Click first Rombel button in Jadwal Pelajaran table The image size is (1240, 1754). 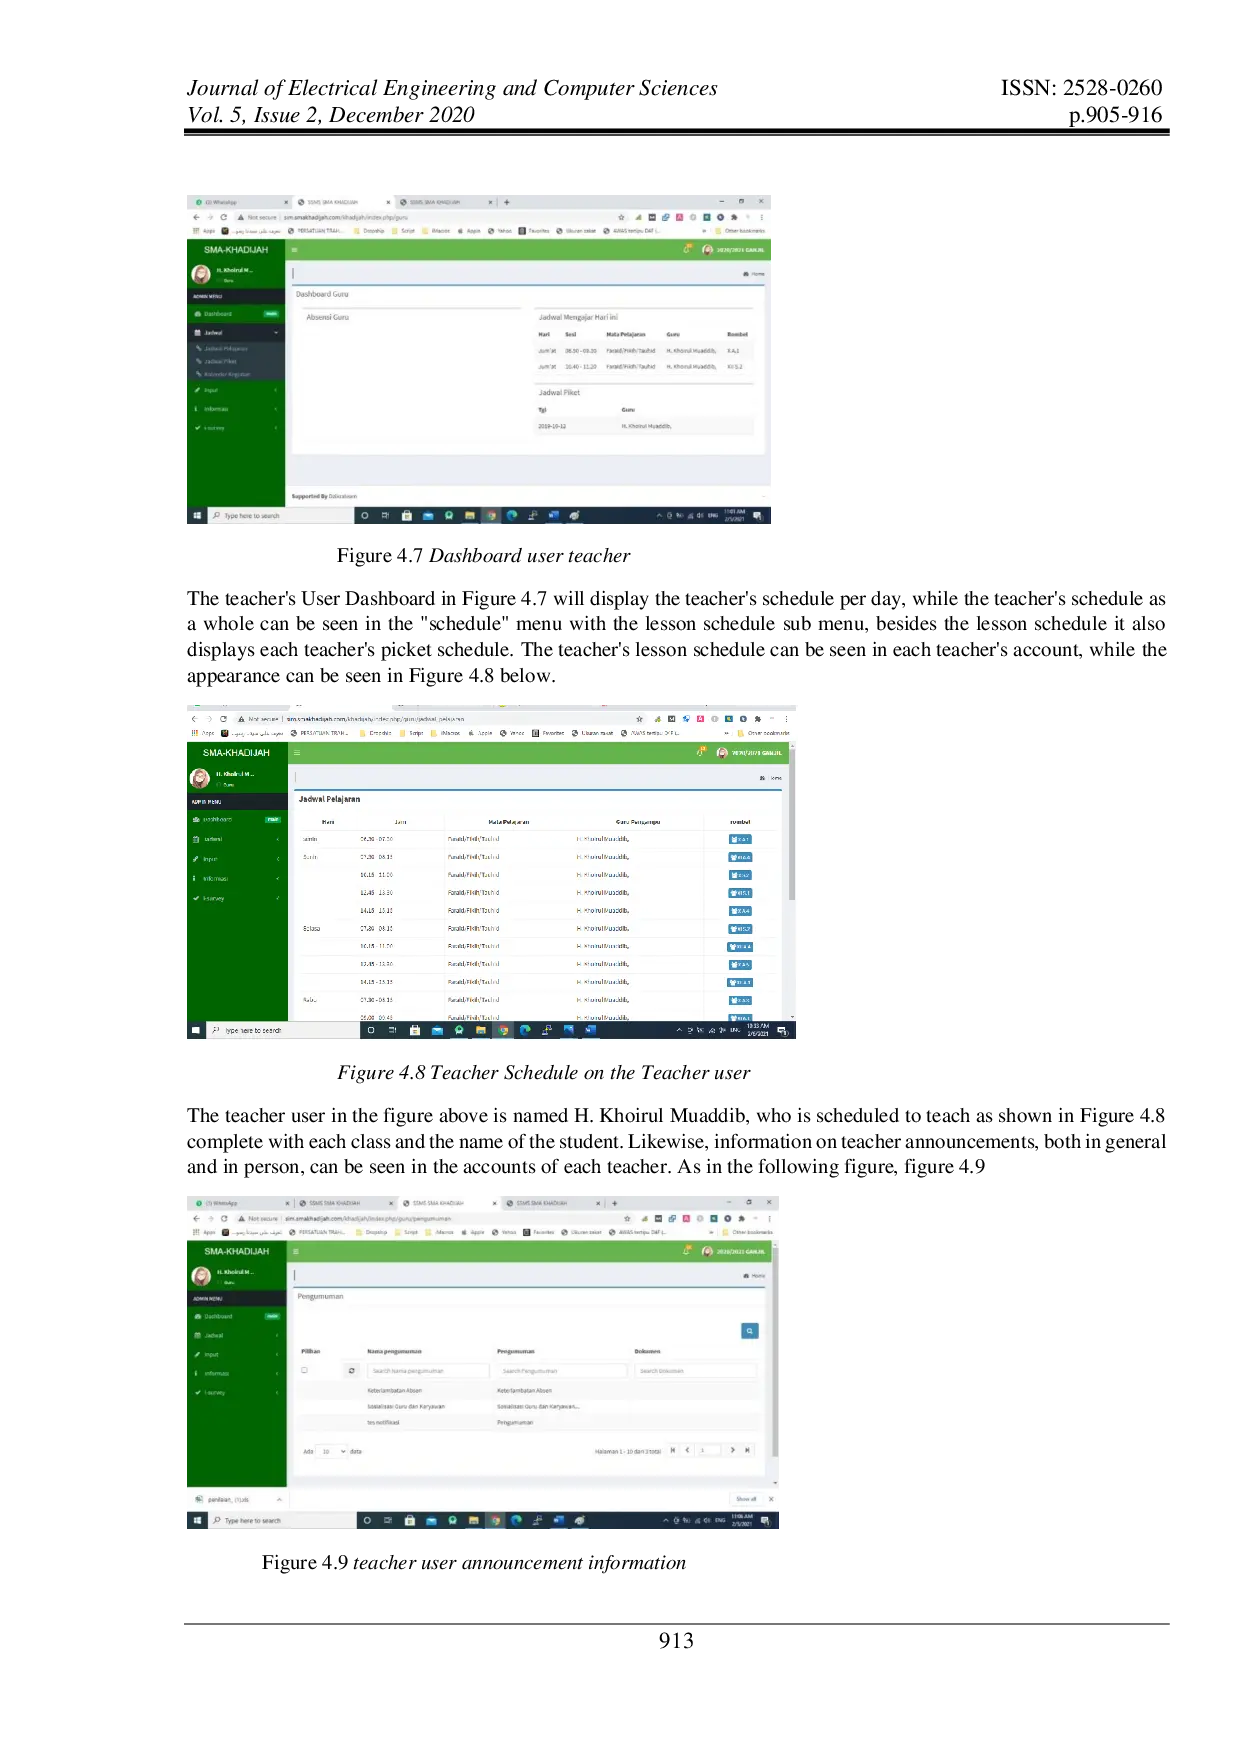(740, 839)
